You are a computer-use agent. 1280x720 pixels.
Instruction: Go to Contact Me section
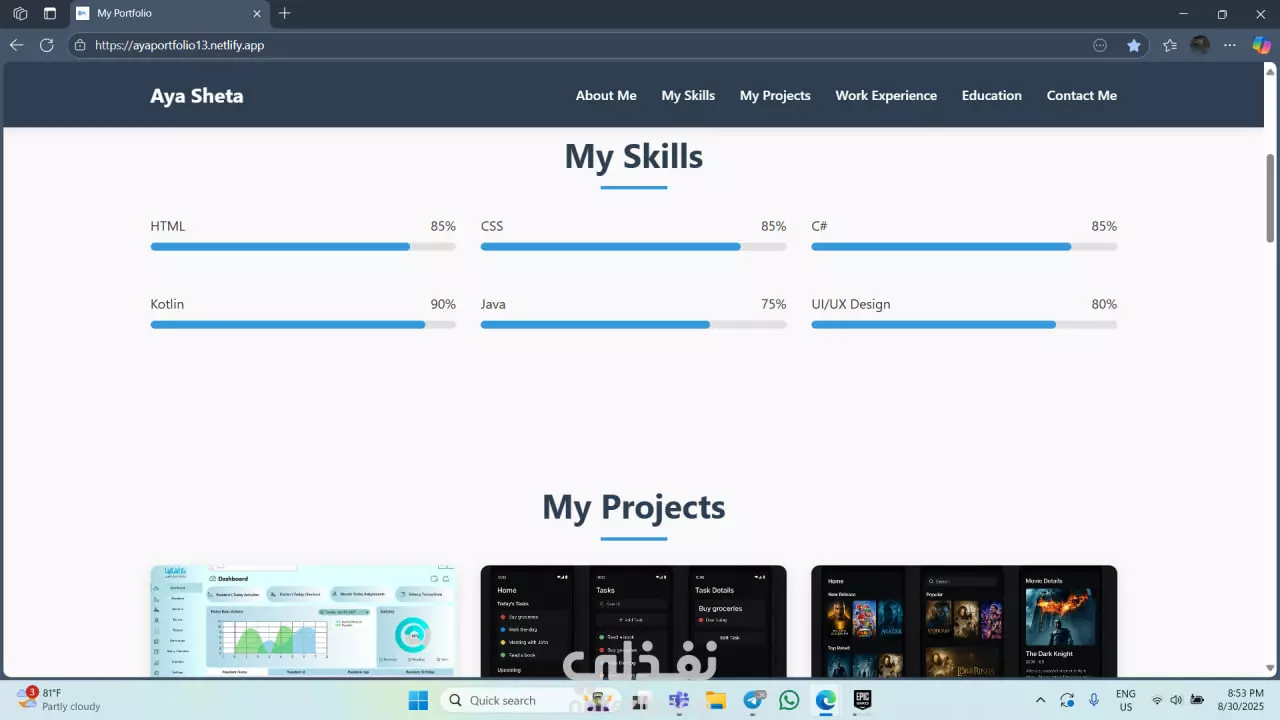pyautogui.click(x=1082, y=96)
